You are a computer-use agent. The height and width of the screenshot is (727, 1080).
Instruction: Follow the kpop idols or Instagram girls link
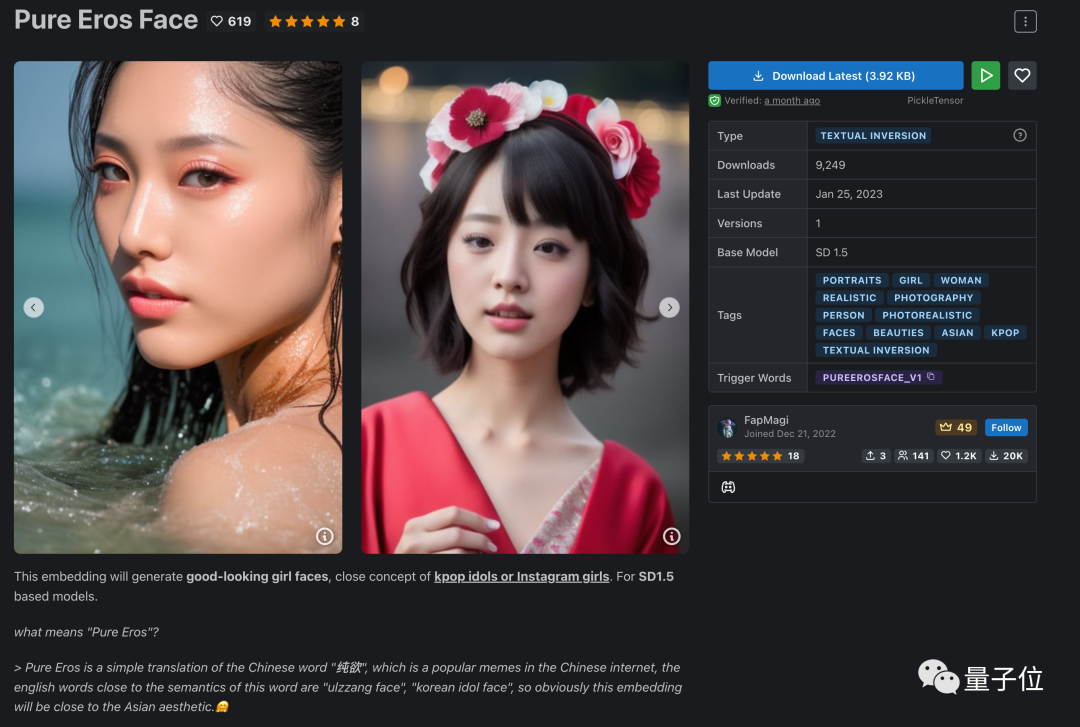pos(521,576)
